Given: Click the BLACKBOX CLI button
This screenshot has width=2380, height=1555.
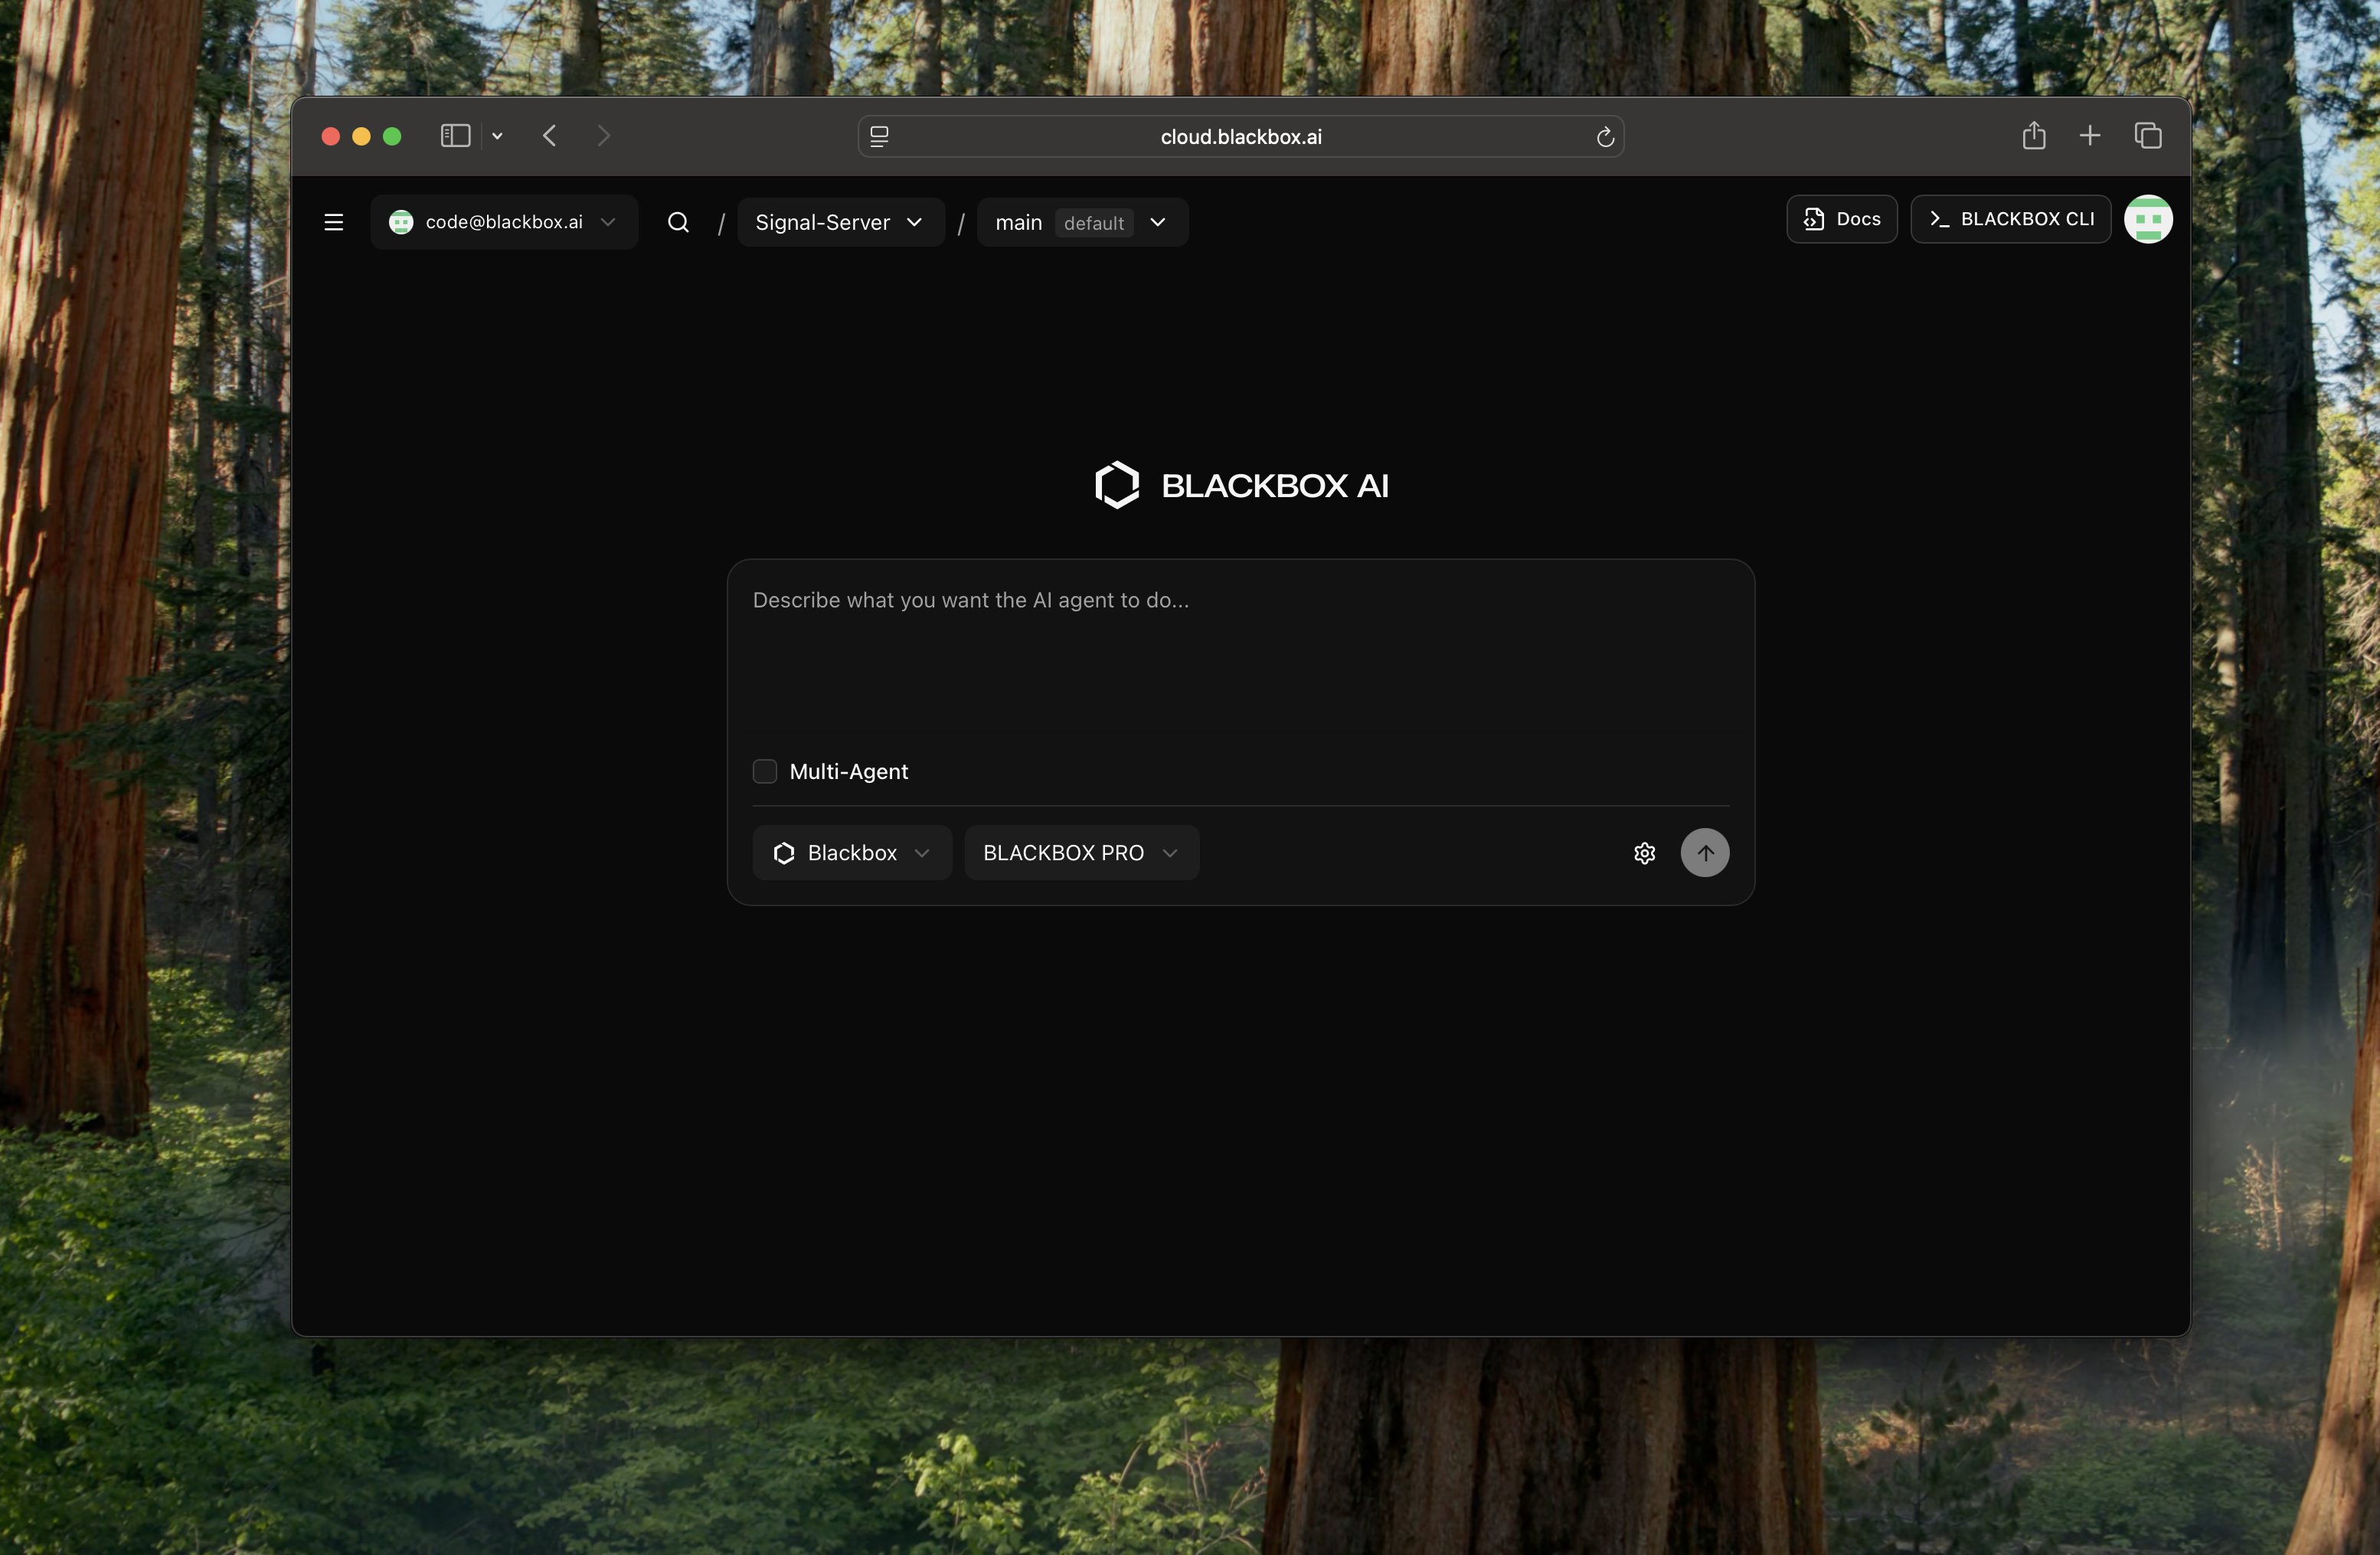Looking at the screenshot, I should pos(2010,219).
